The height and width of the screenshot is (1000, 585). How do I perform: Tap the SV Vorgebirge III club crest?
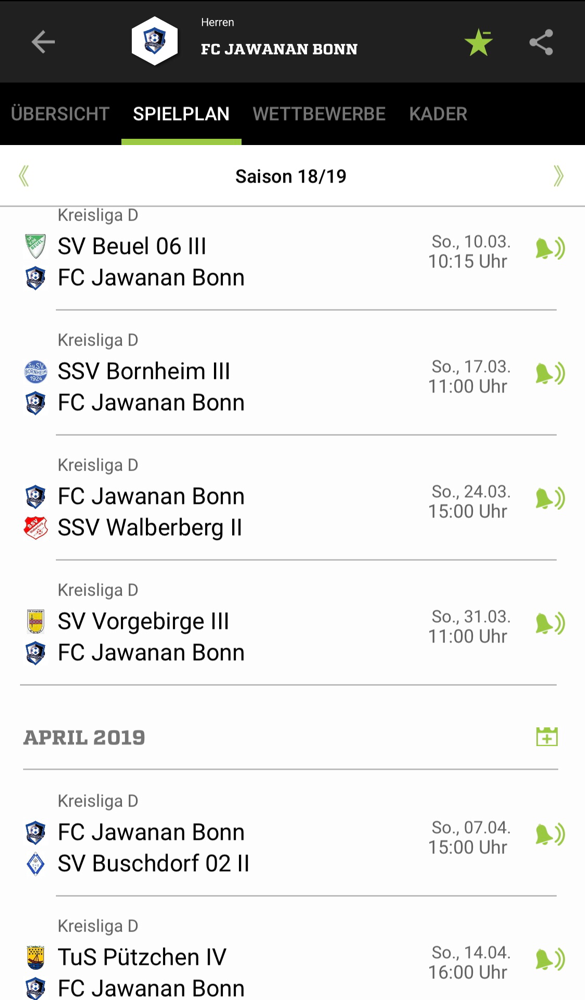(36, 621)
